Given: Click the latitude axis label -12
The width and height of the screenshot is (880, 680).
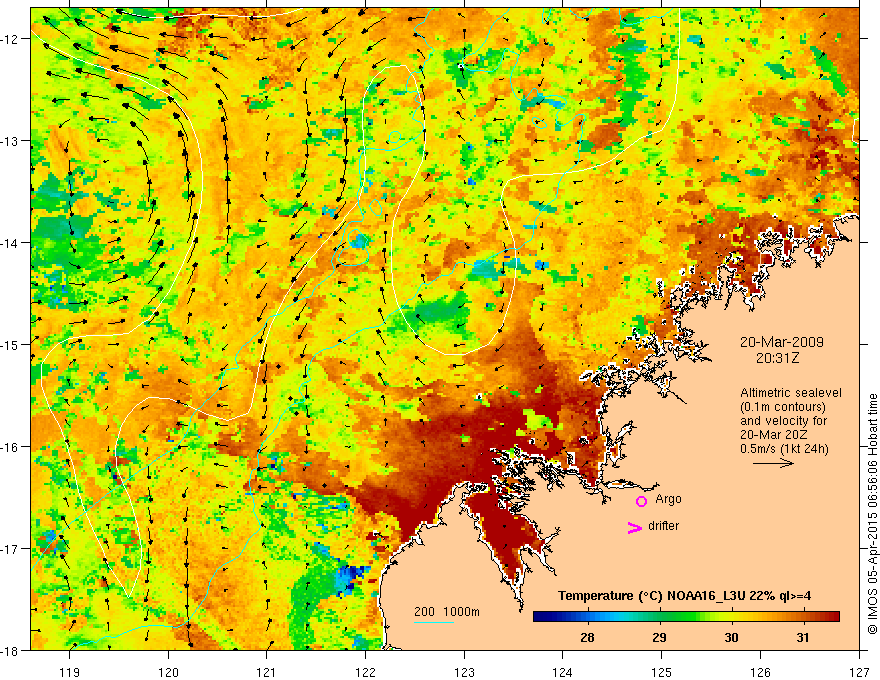Looking at the screenshot, I should 10,39.
